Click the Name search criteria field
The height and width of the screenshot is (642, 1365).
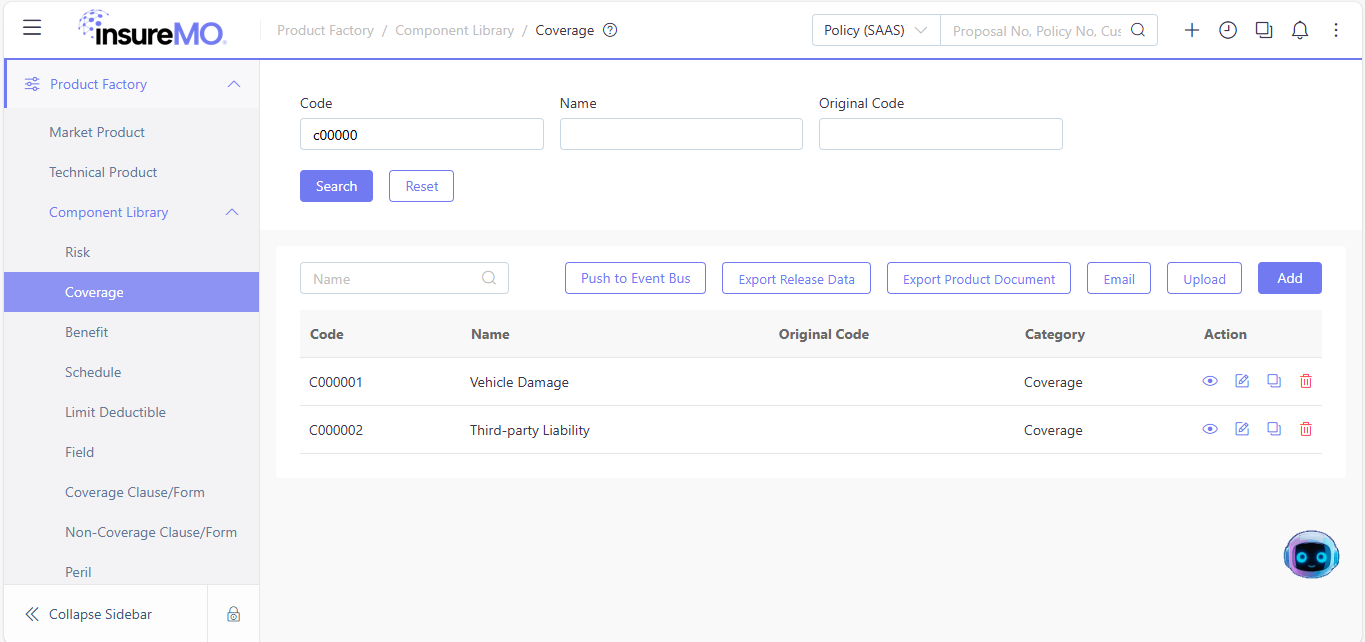[x=681, y=134]
